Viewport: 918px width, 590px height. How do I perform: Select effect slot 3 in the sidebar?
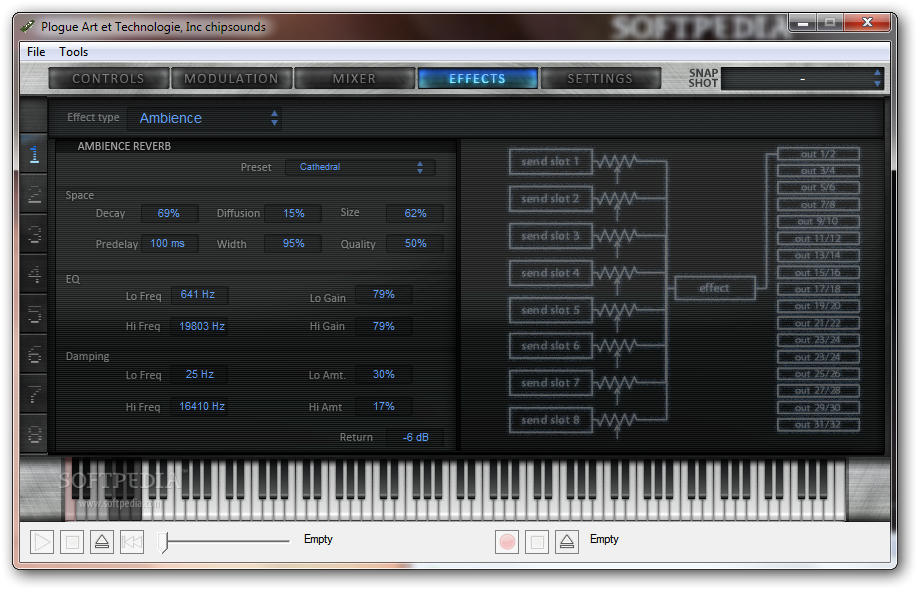[x=34, y=234]
